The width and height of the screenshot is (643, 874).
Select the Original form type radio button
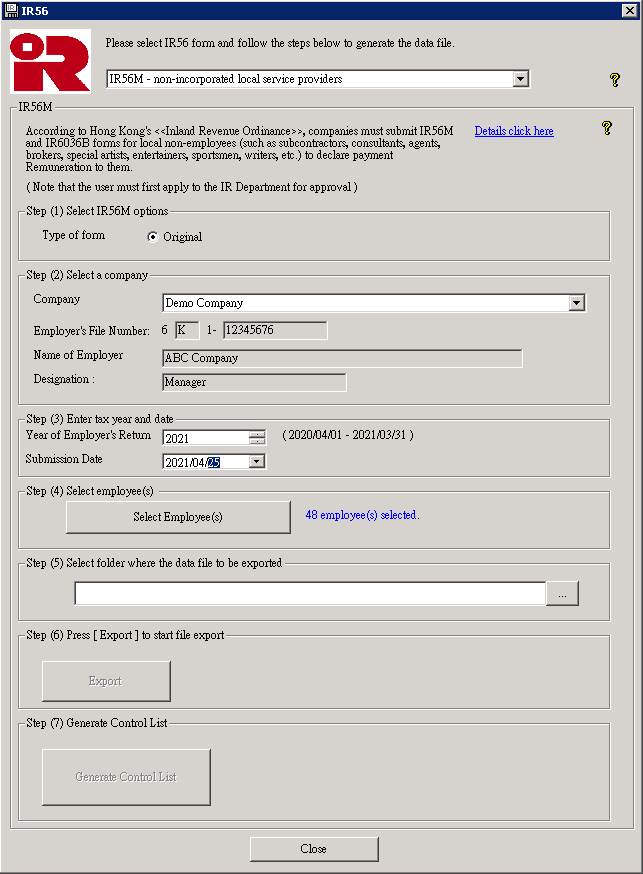153,237
